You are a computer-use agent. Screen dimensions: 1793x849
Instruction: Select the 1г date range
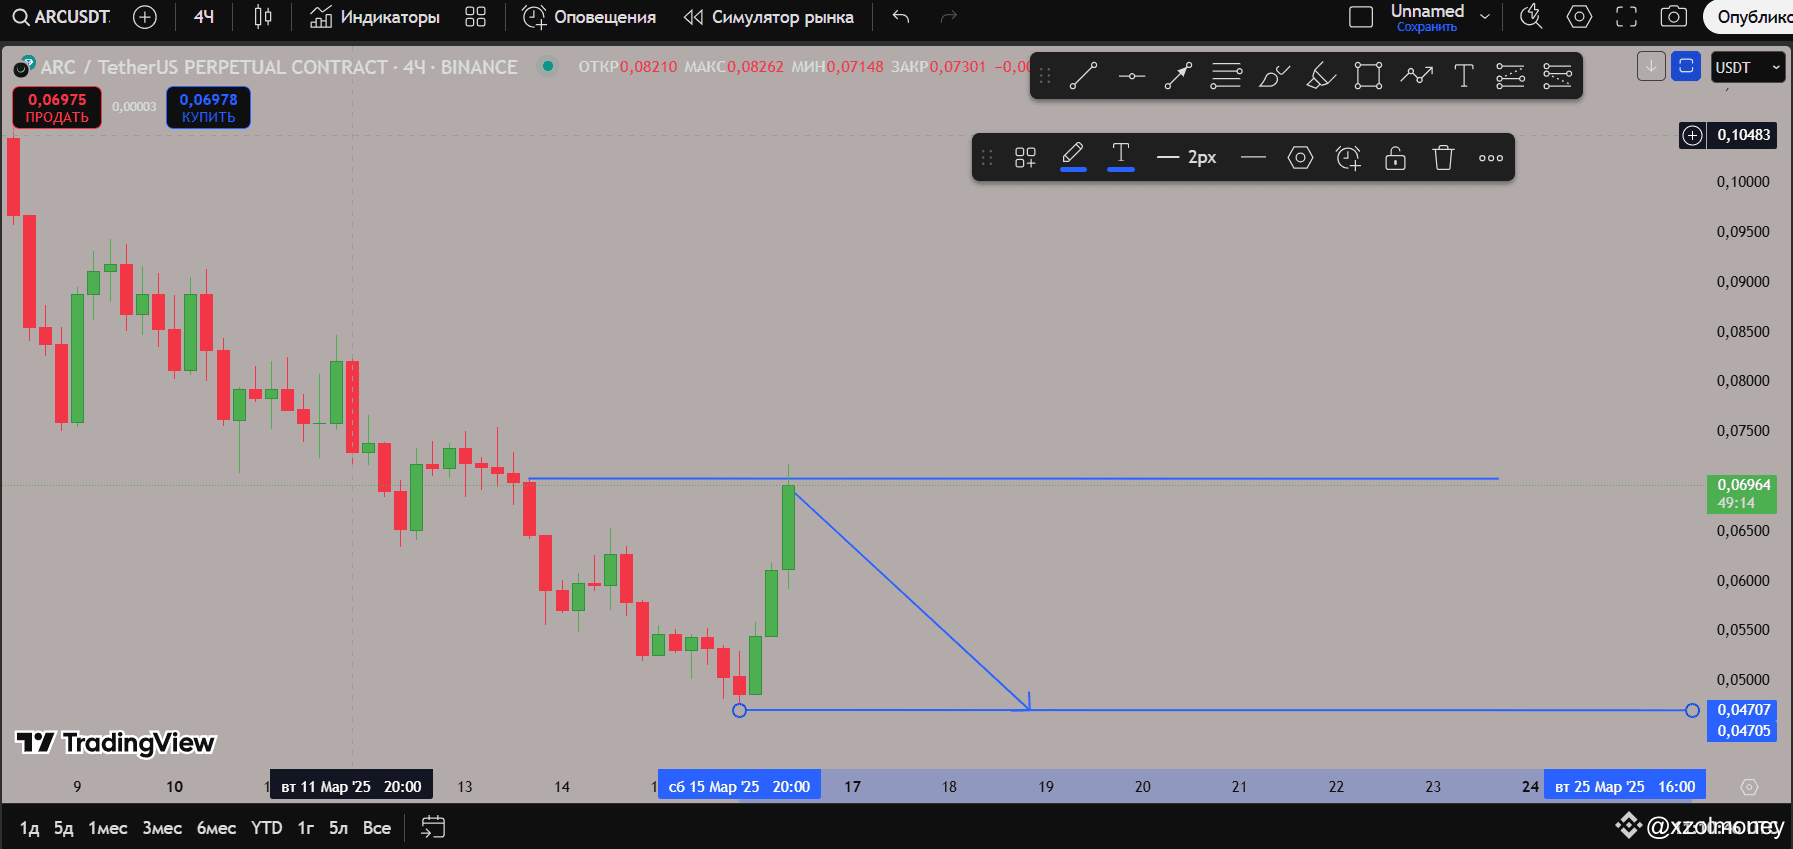point(306,828)
